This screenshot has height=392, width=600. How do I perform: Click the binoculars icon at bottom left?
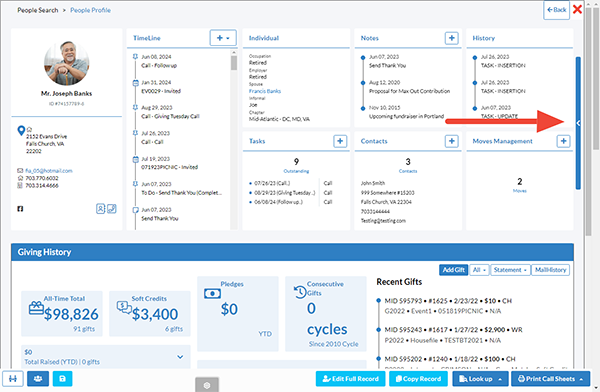(x=13, y=379)
